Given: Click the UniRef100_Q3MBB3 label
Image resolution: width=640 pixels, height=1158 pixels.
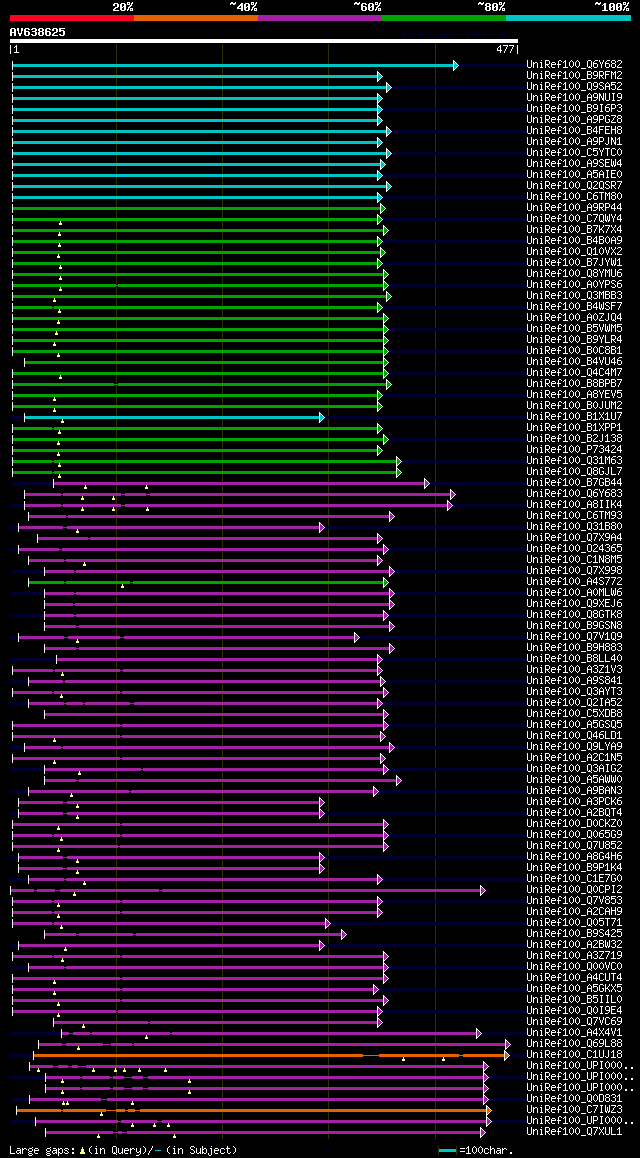Looking at the screenshot, I should (574, 296).
